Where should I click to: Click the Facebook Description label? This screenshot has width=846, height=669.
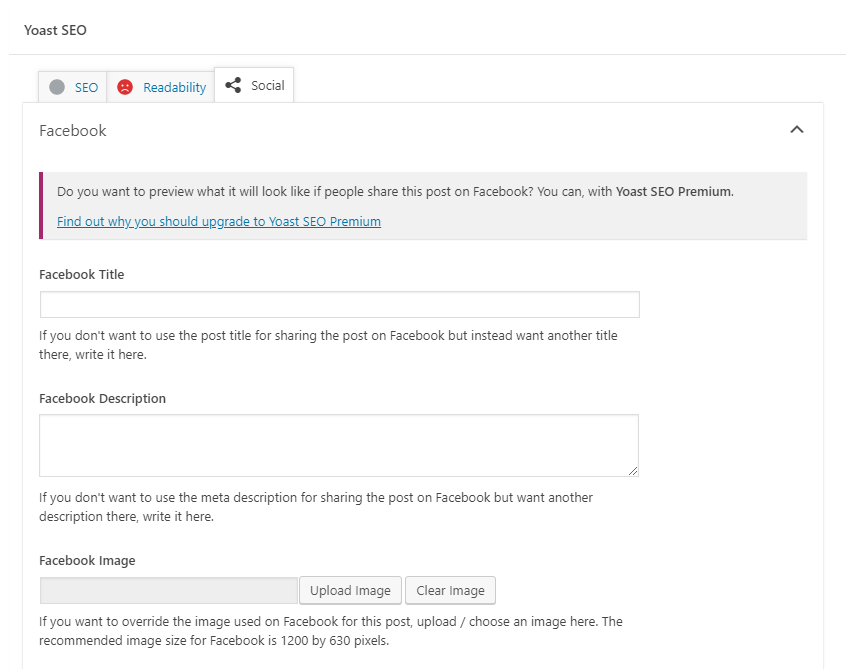tap(103, 399)
